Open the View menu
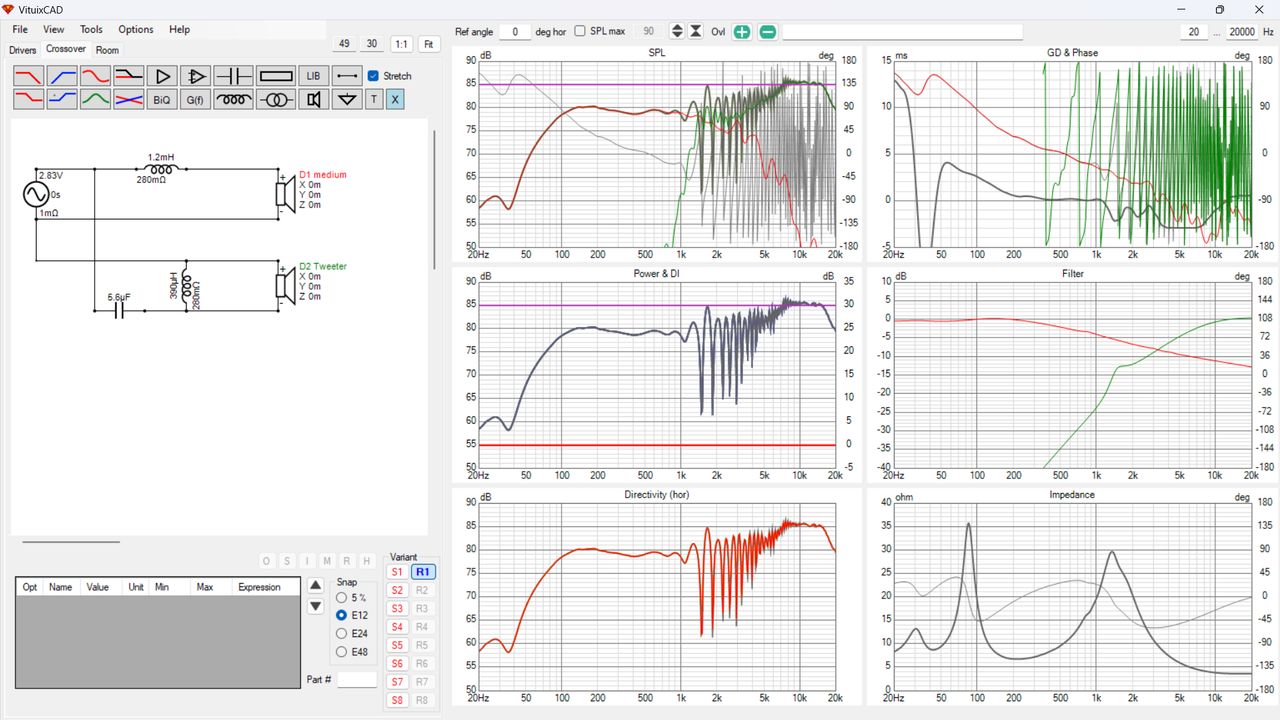This screenshot has height=720, width=1280. tap(54, 30)
